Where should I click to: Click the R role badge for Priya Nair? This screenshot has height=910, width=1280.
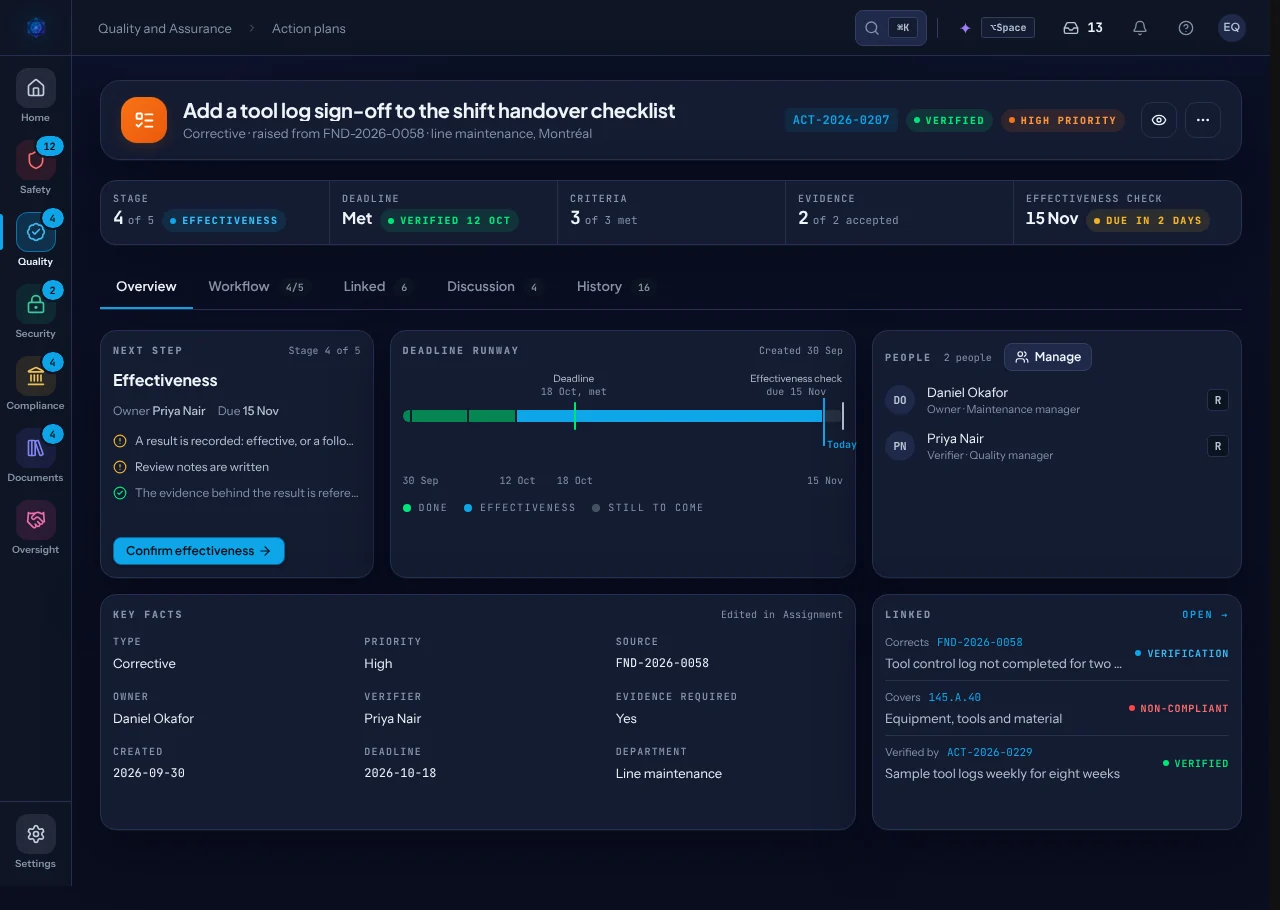1218,446
